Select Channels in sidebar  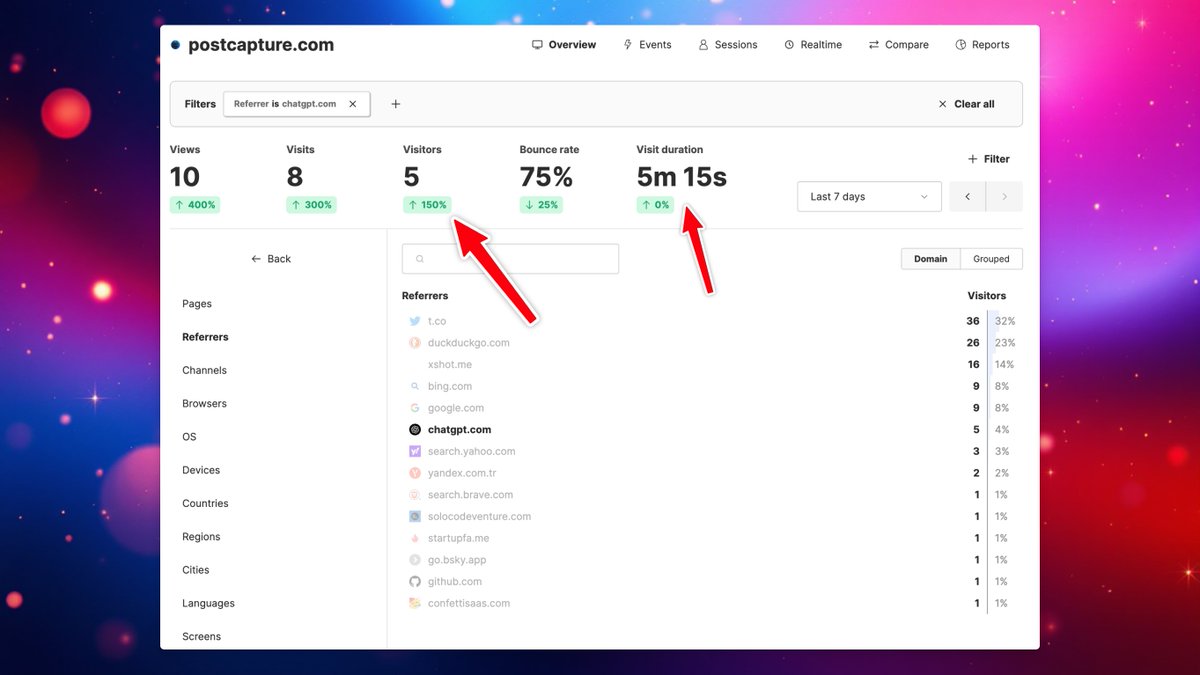(204, 370)
